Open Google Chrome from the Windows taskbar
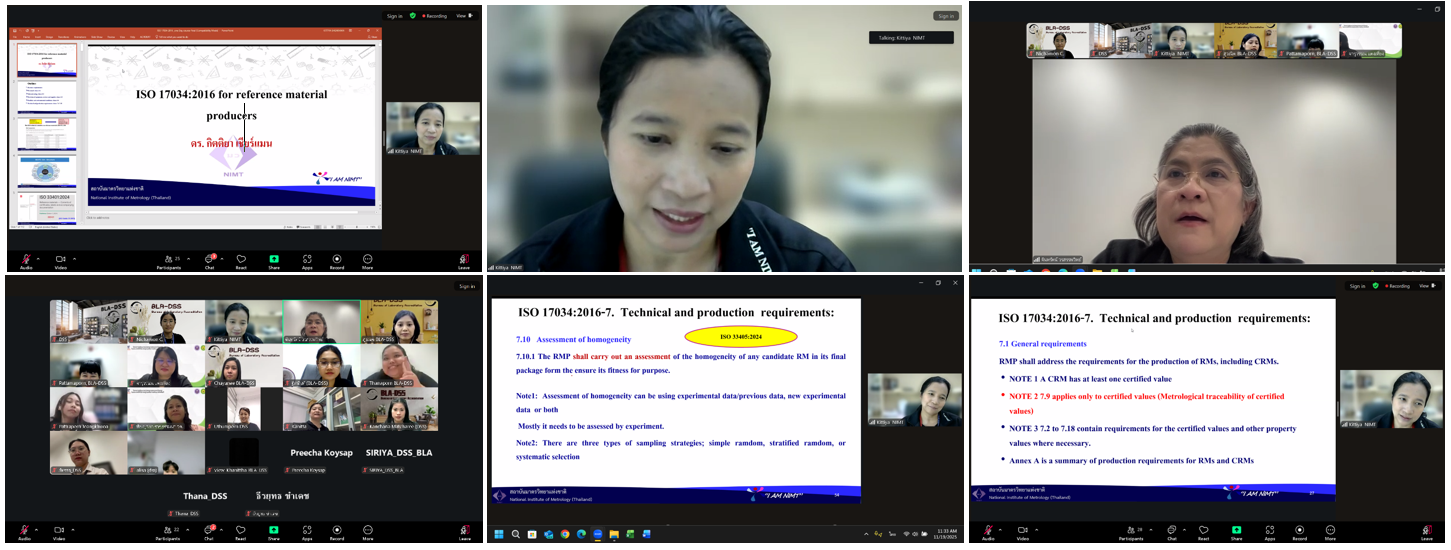This screenshot has width=1451, height=550. 564,534
